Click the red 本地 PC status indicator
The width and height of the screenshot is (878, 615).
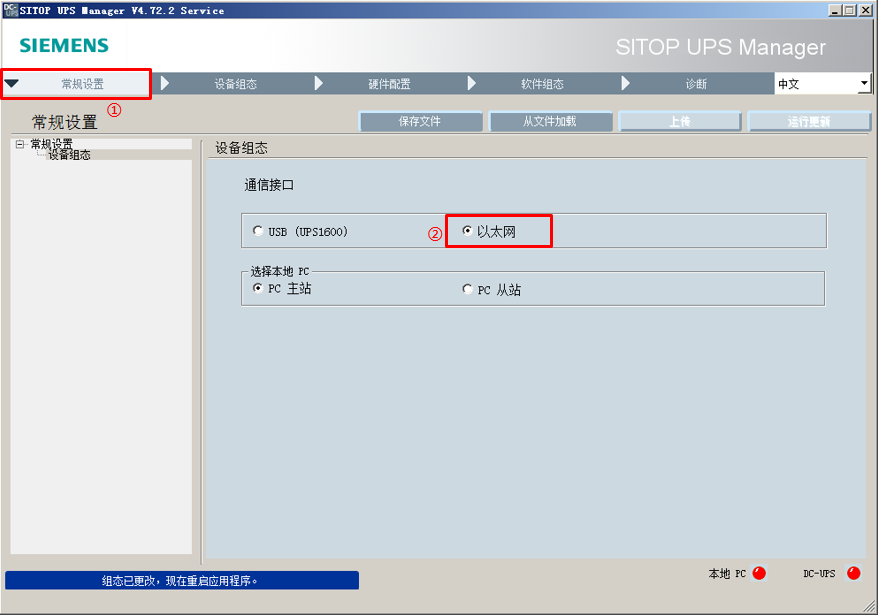click(x=757, y=573)
